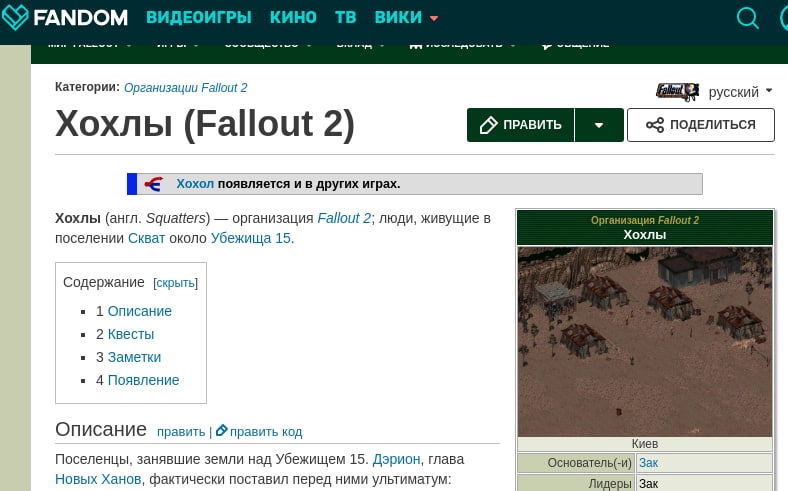Image resolution: width=788 pixels, height=491 pixels.
Task: Click the ПОДЕЛИТЬСЯ button
Action: pyautogui.click(x=701, y=125)
